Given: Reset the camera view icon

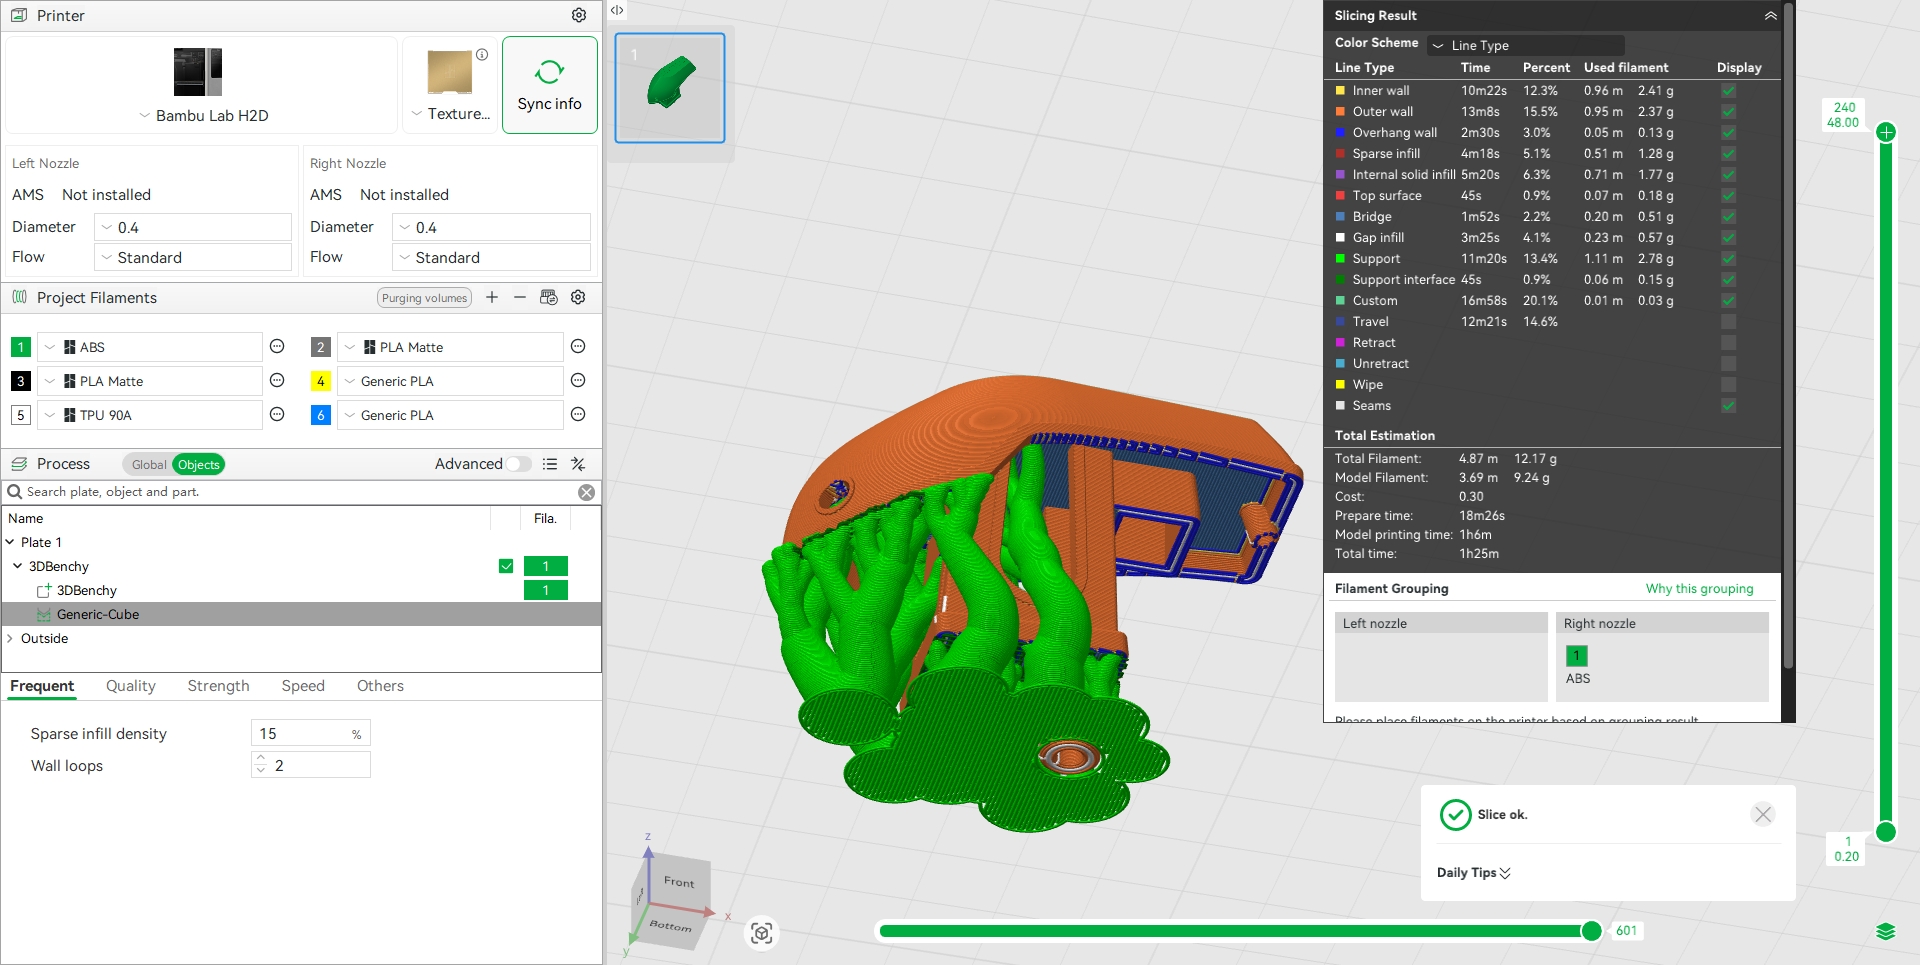Looking at the screenshot, I should click(x=762, y=933).
